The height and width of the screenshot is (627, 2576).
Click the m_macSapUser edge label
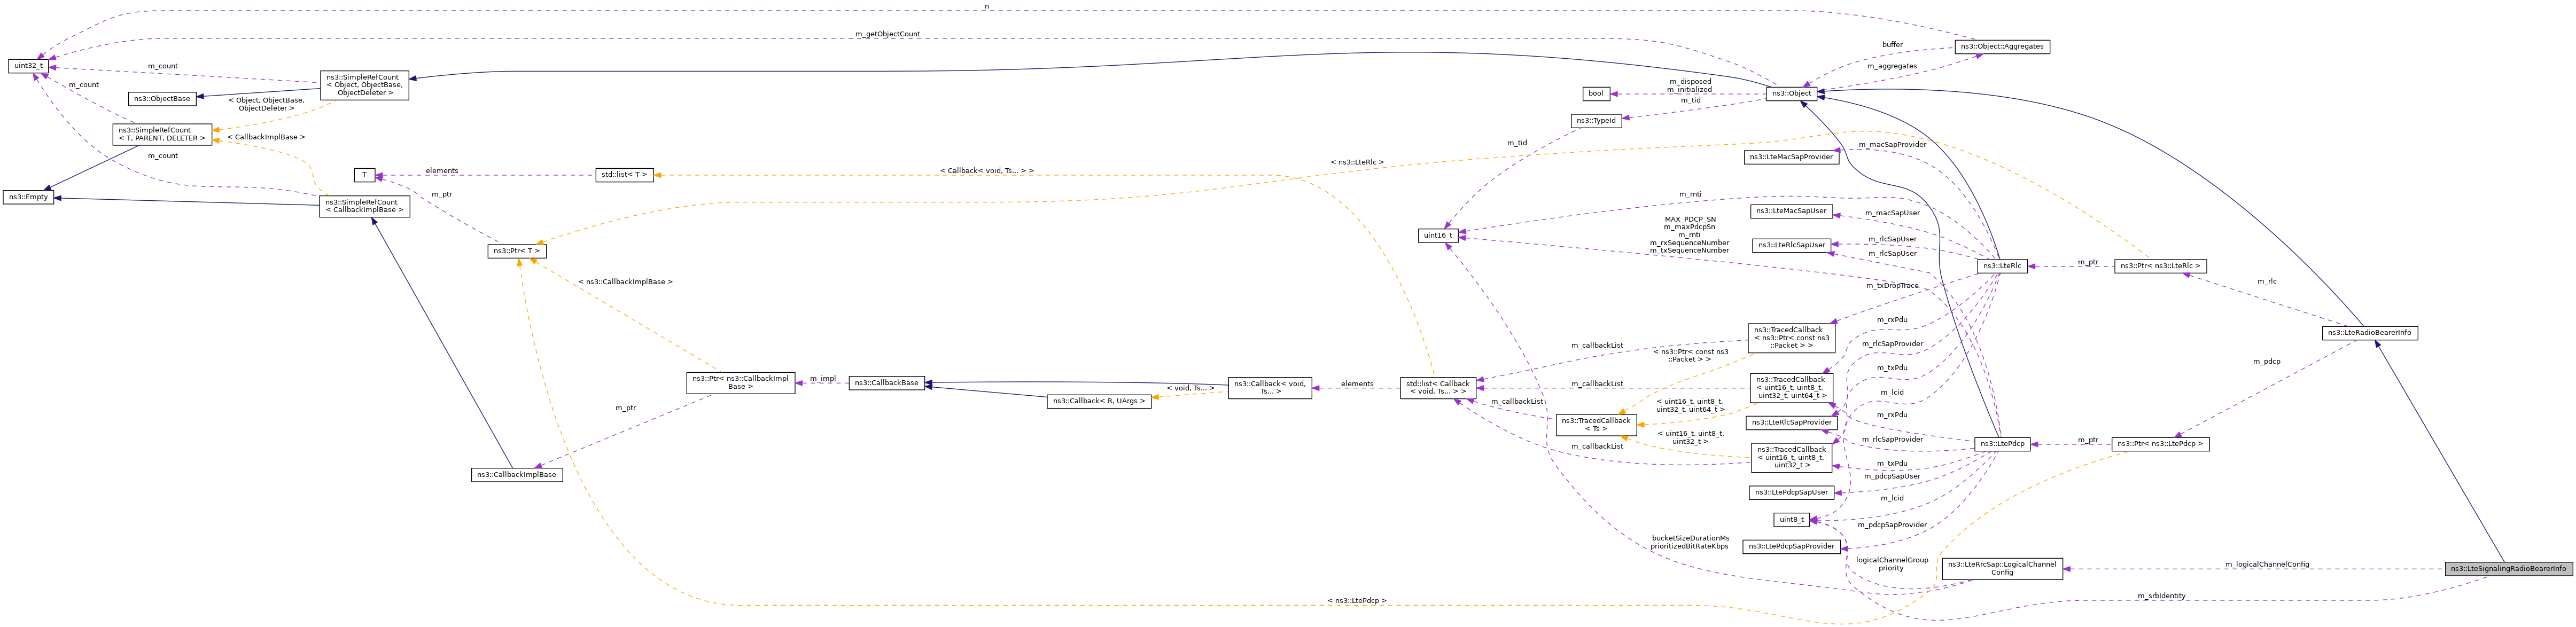tap(1892, 213)
